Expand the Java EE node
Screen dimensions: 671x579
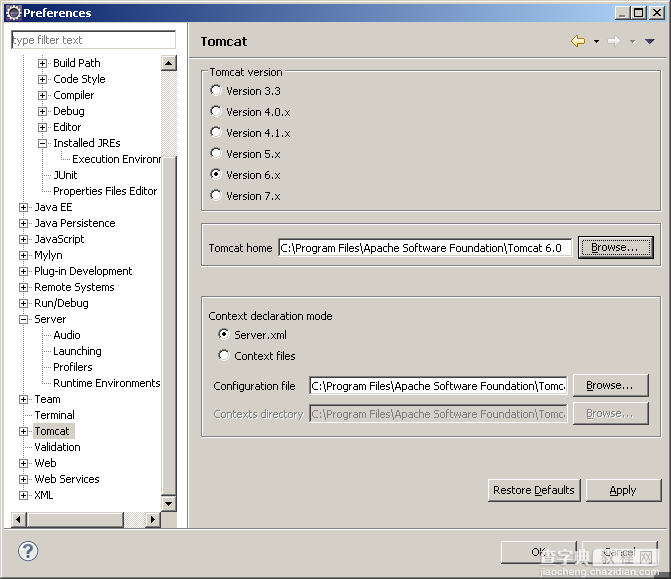(x=24, y=208)
